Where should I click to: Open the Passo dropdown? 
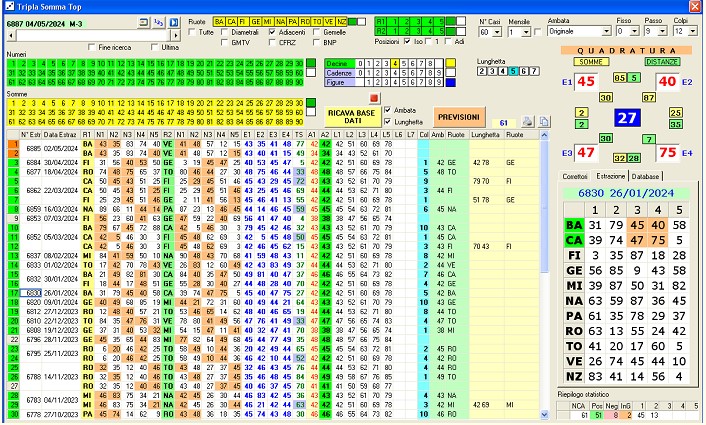pos(662,31)
